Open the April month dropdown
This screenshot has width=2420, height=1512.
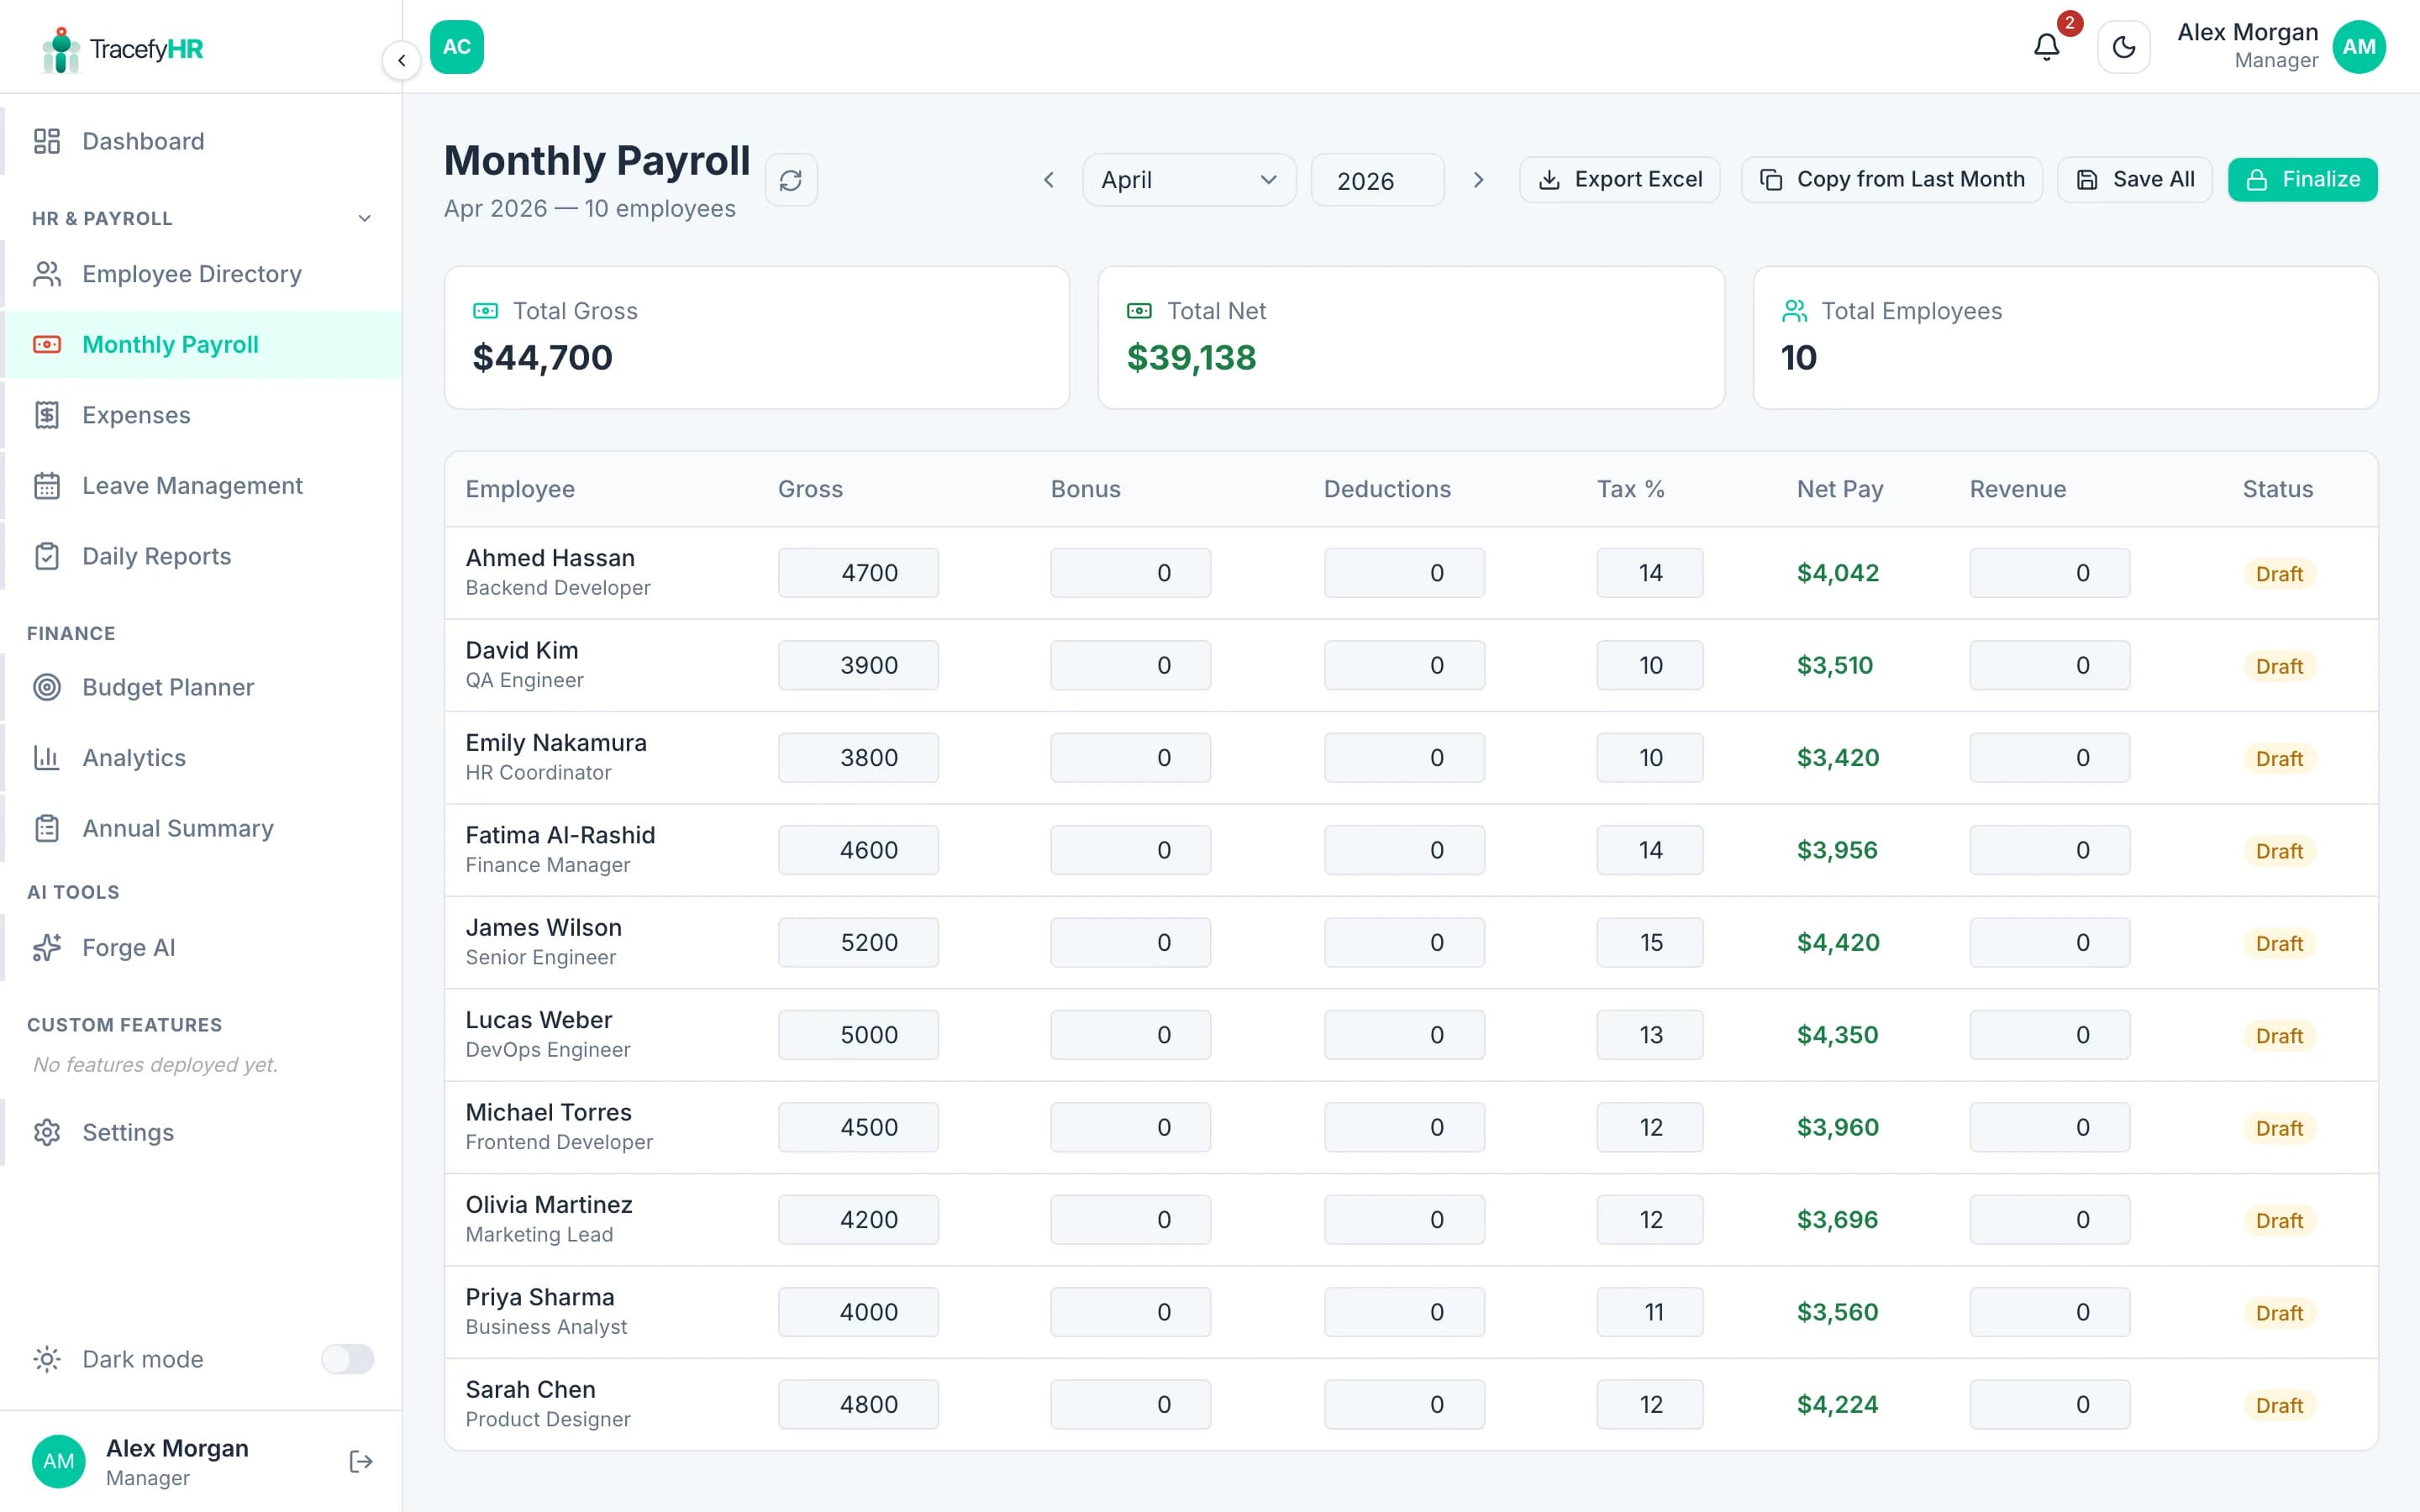pos(1188,180)
